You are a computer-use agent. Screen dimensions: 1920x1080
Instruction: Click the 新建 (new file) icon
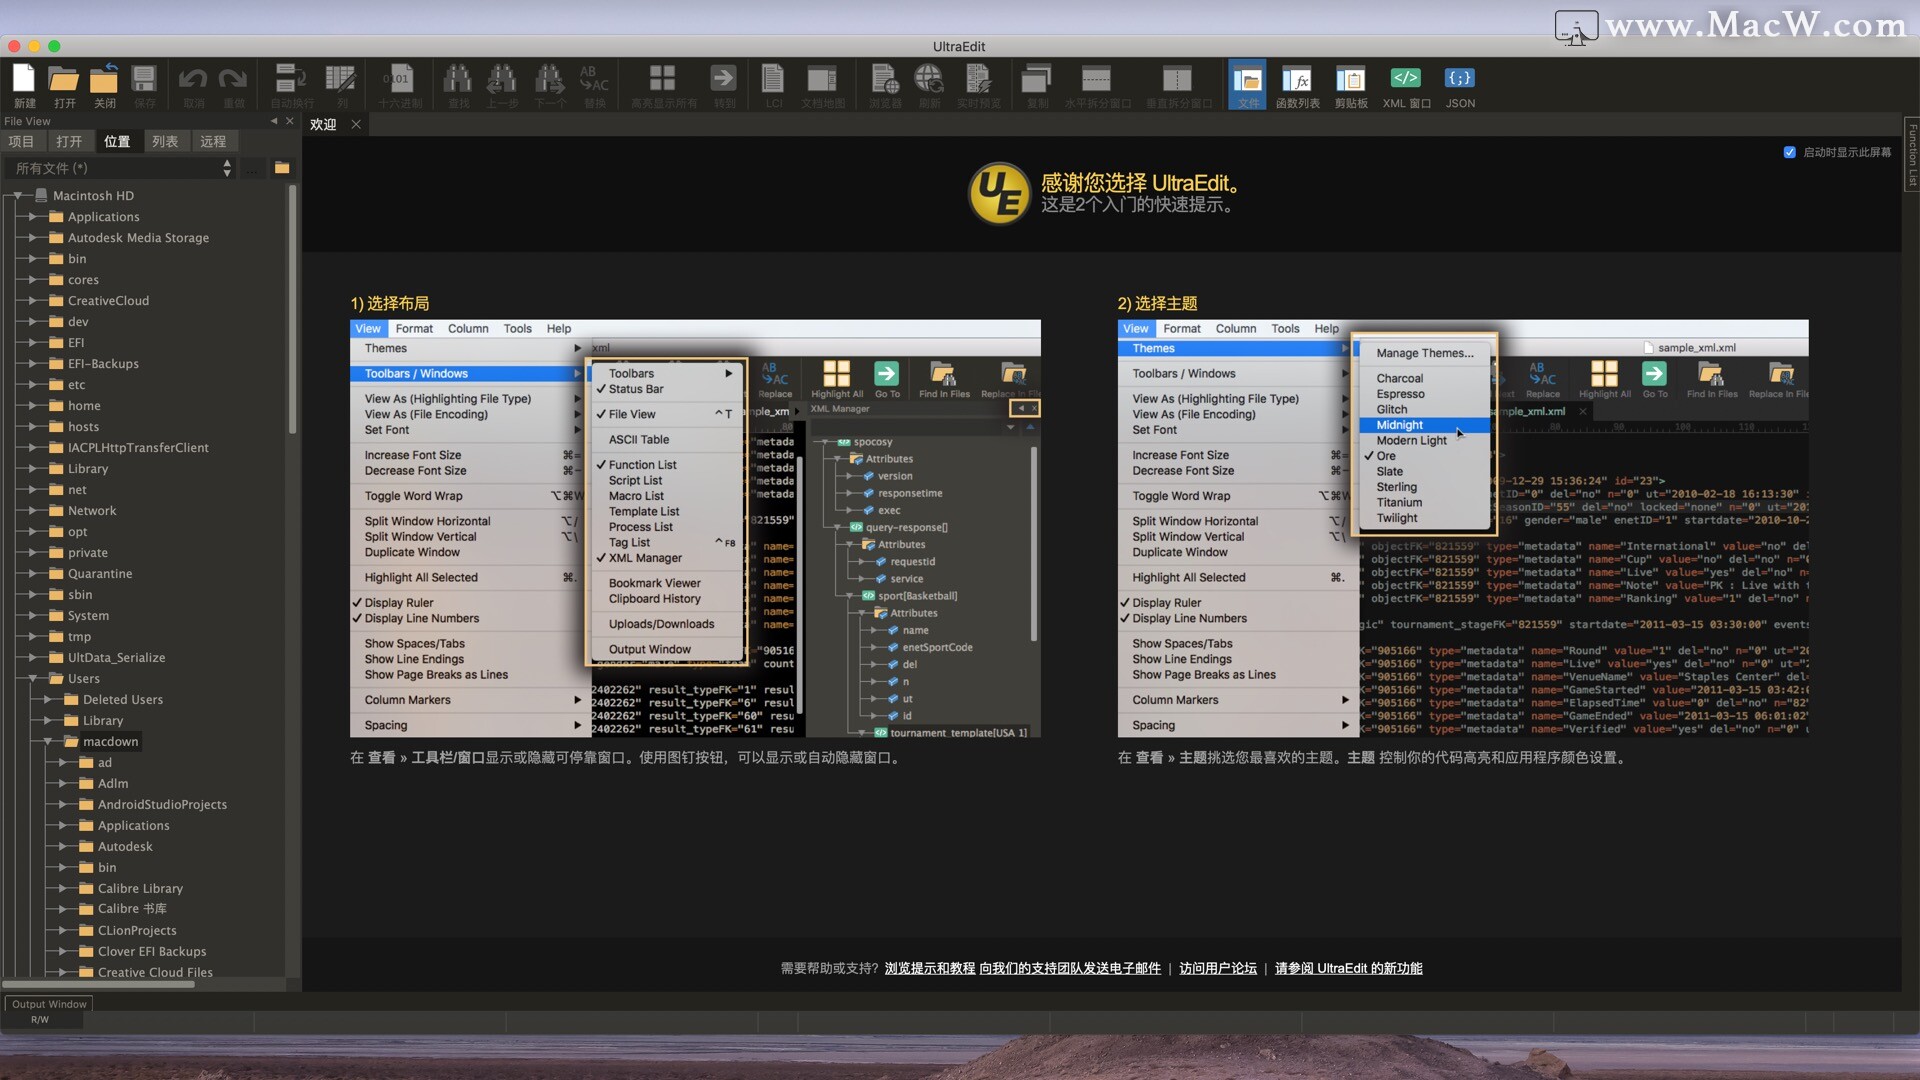pyautogui.click(x=22, y=85)
